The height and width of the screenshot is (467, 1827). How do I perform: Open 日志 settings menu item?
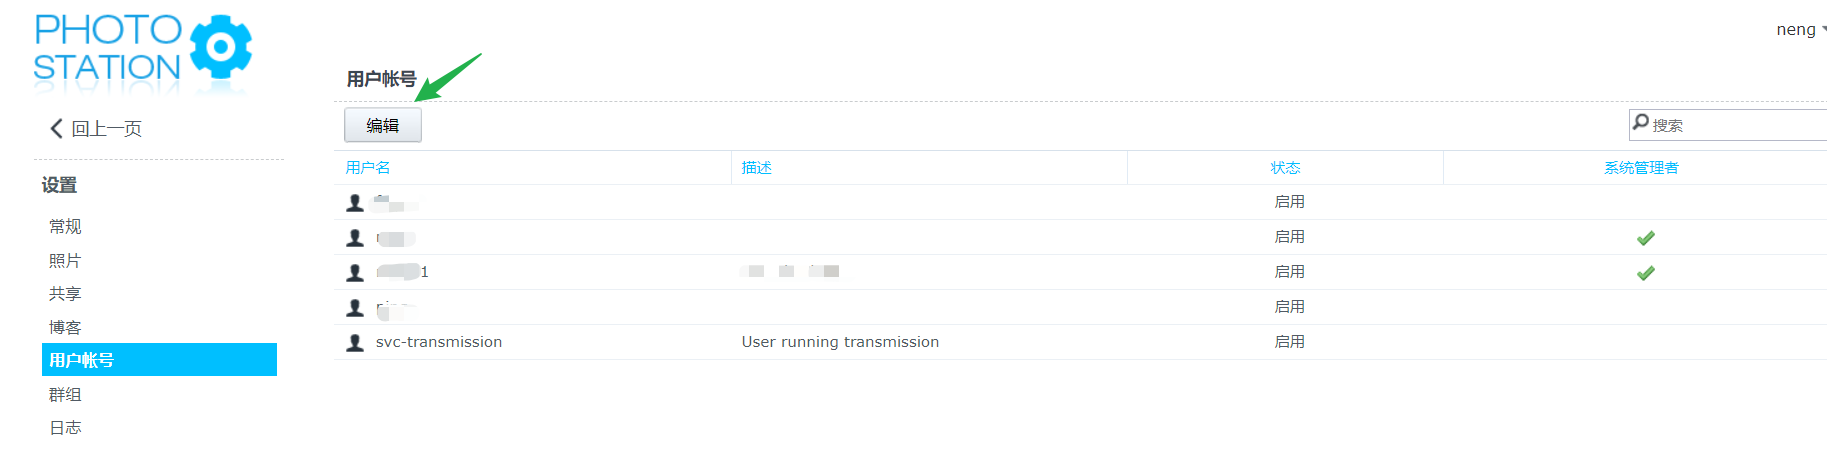pyautogui.click(x=65, y=428)
